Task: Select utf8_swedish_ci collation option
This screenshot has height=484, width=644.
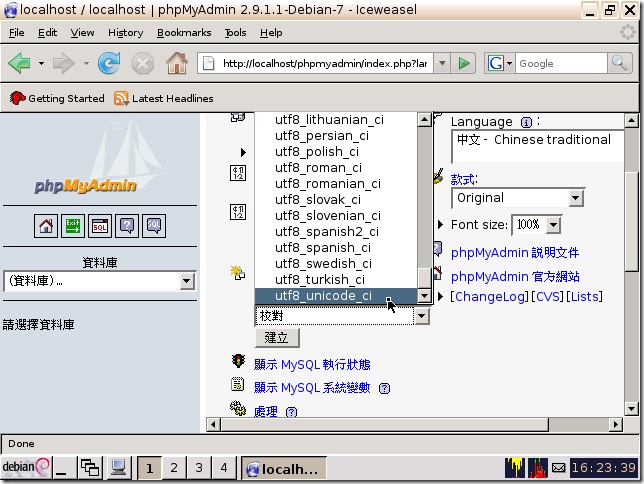Action: pyautogui.click(x=336, y=264)
